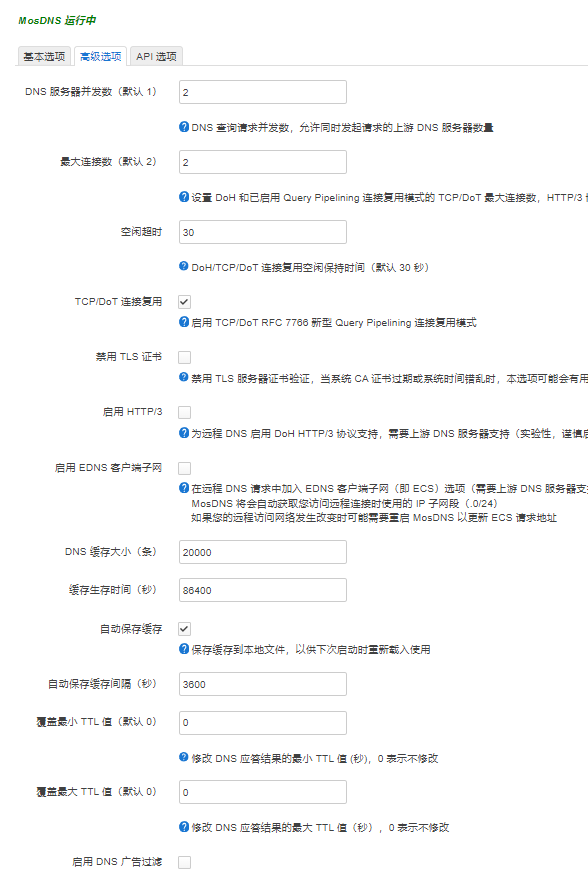Click the DNS 缓存大小 input field
This screenshot has width=588, height=884.
[263, 552]
